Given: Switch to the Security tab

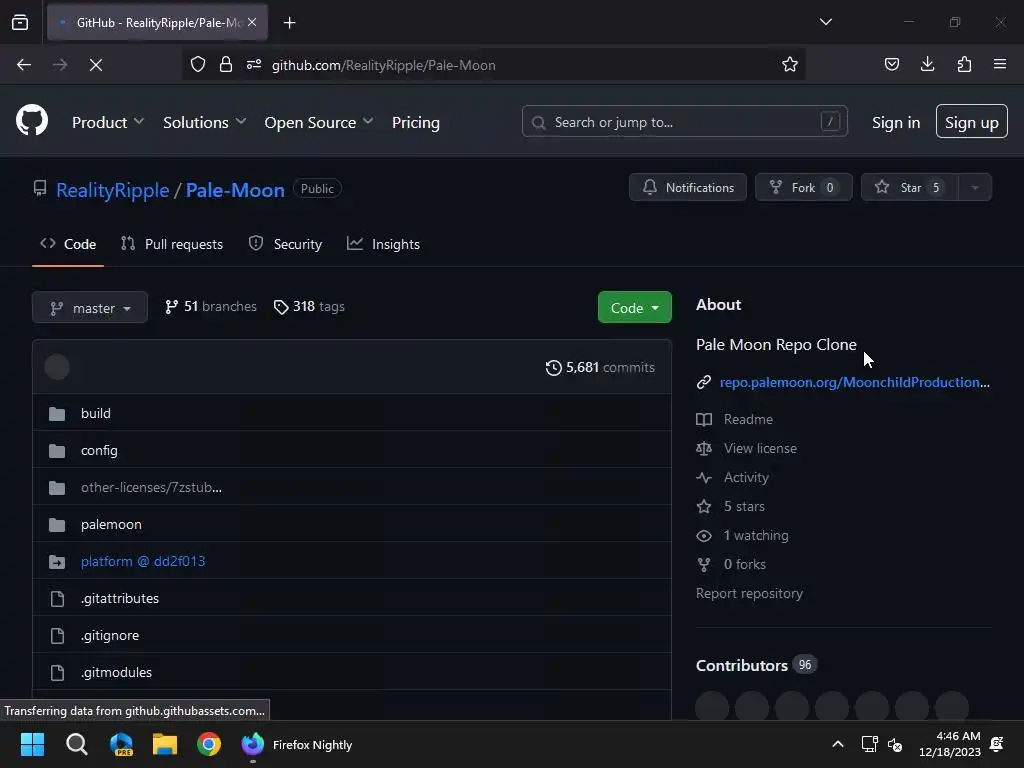Looking at the screenshot, I should point(285,244).
